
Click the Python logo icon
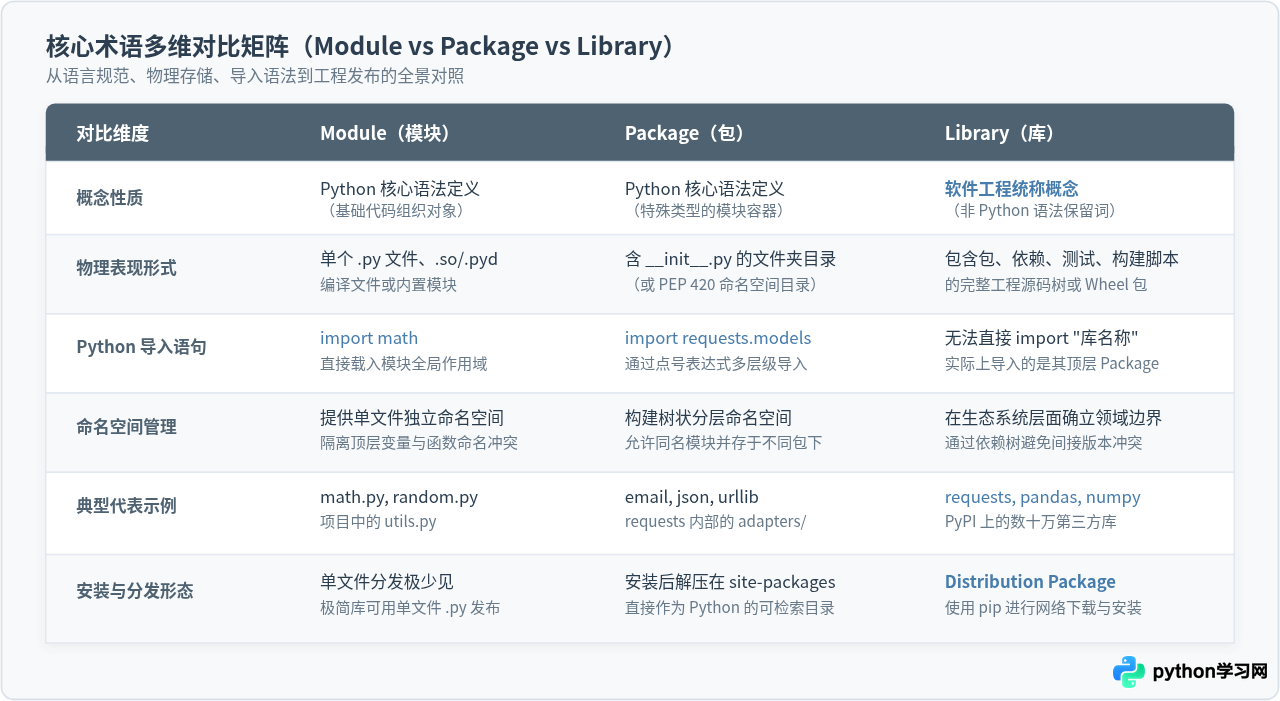point(1129,672)
